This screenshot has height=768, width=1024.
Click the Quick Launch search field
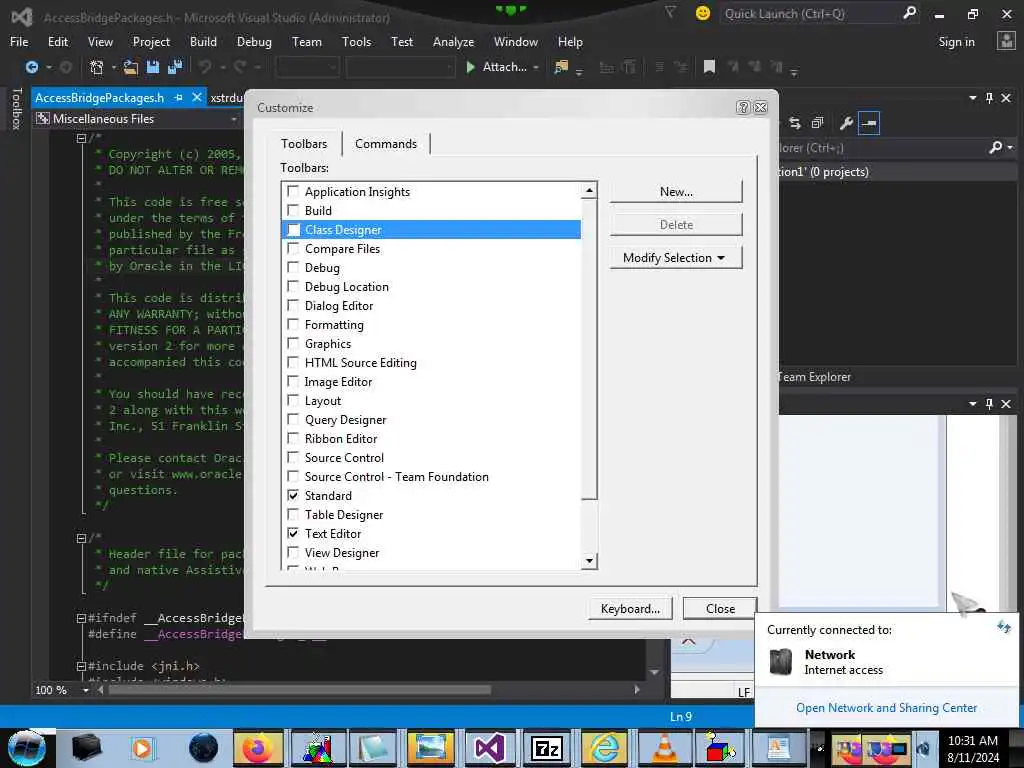pos(810,13)
